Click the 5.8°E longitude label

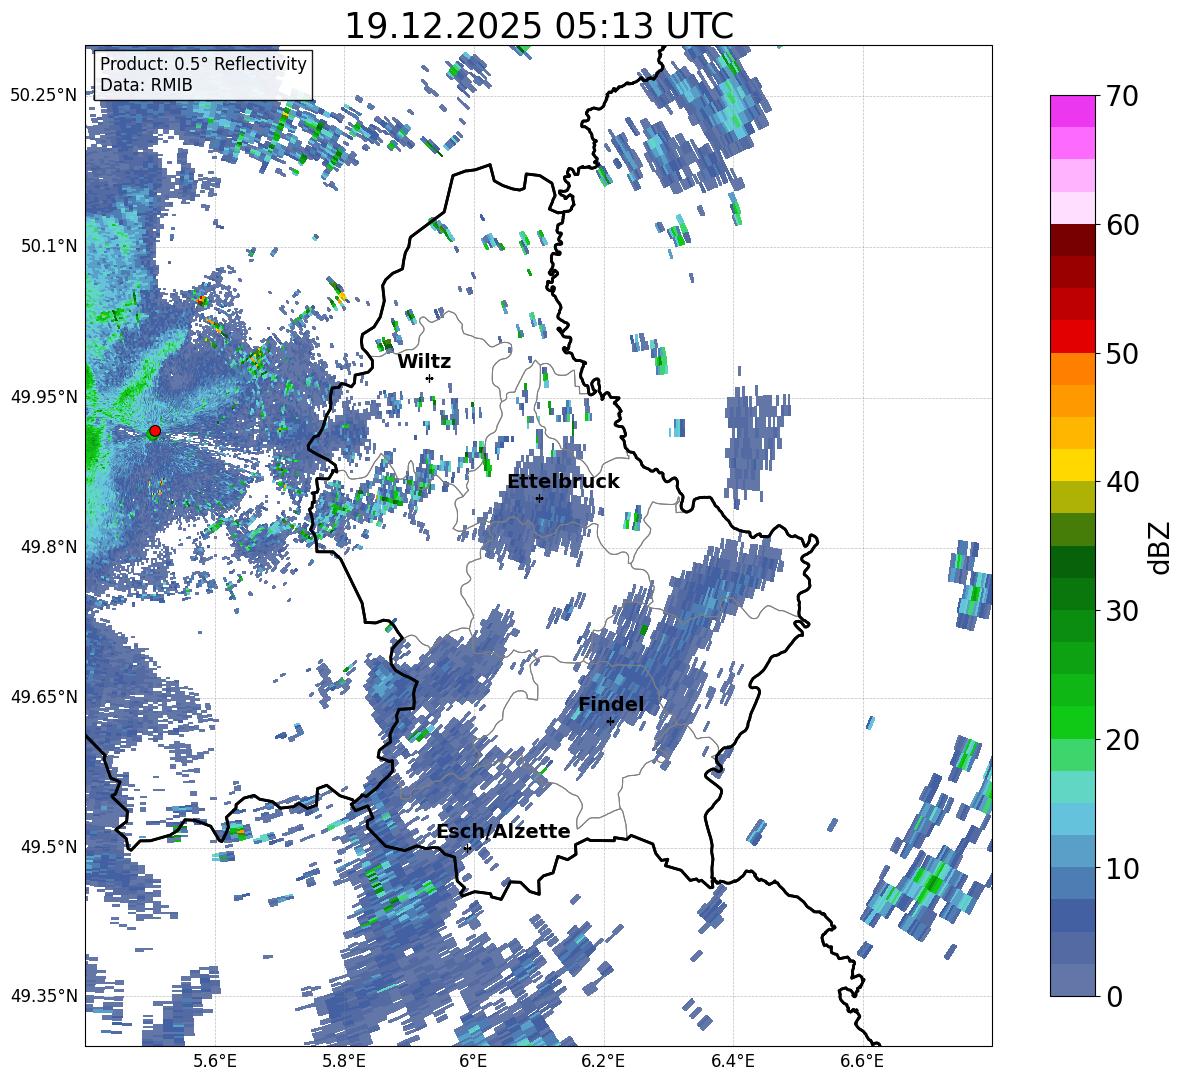[344, 1061]
